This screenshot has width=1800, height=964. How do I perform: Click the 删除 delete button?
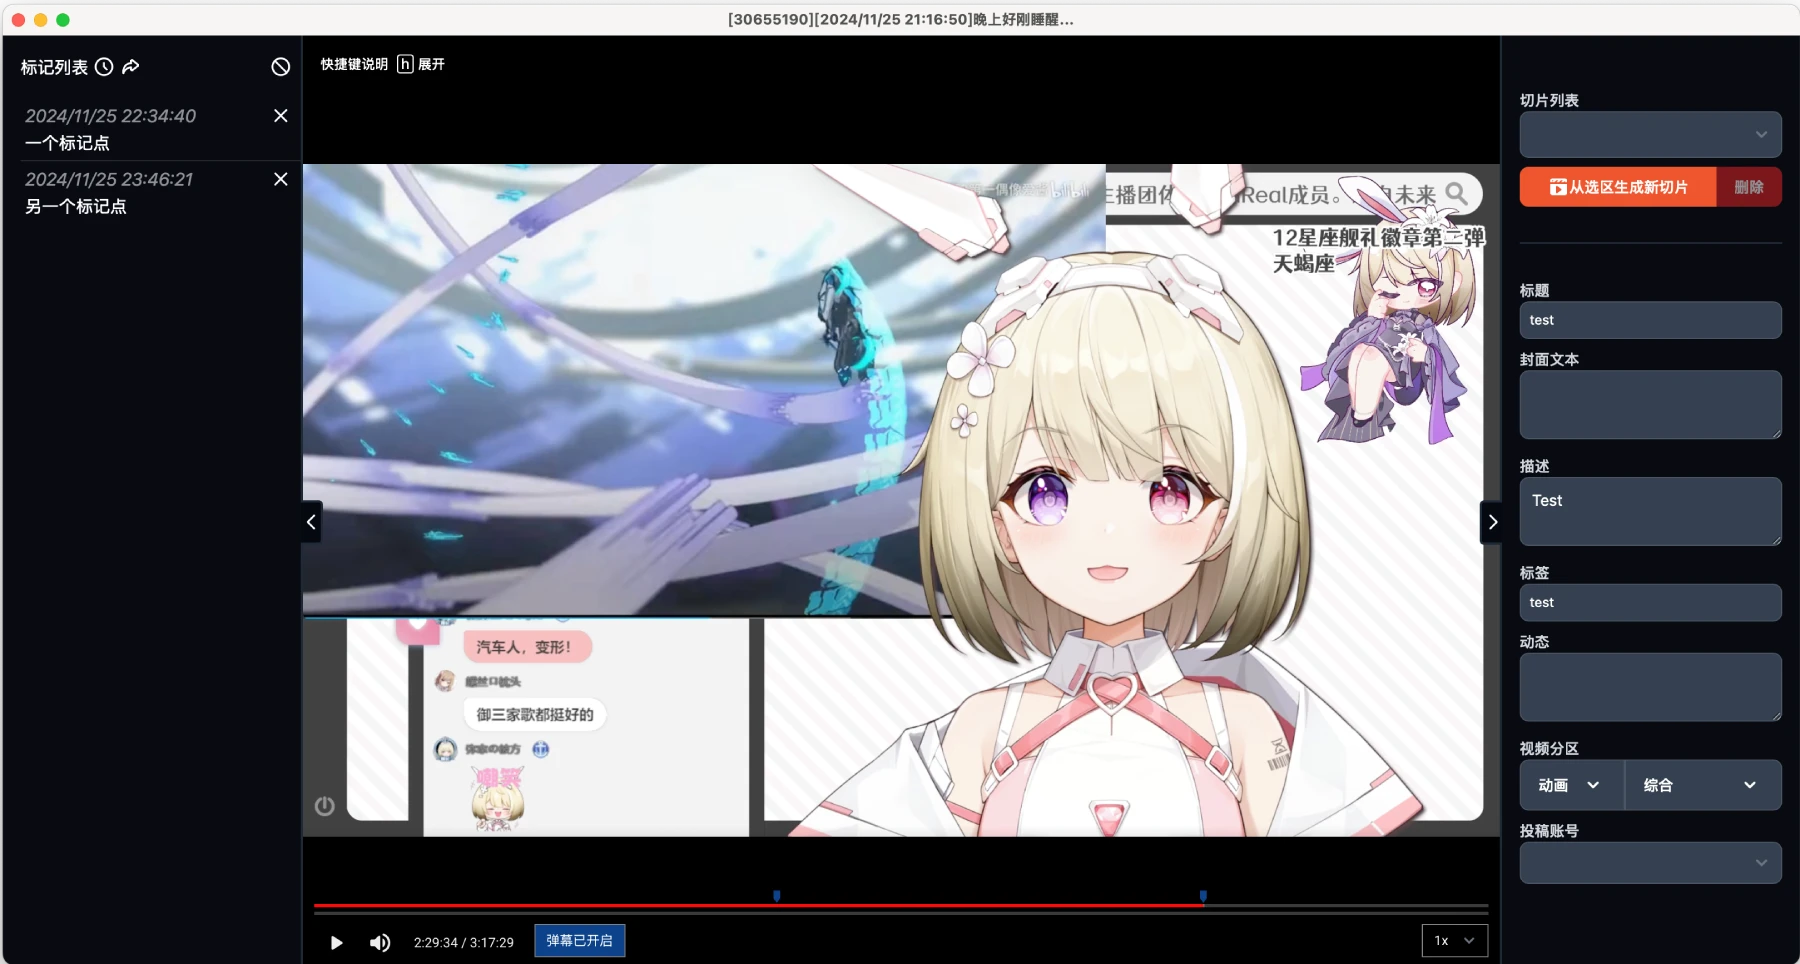click(x=1748, y=186)
